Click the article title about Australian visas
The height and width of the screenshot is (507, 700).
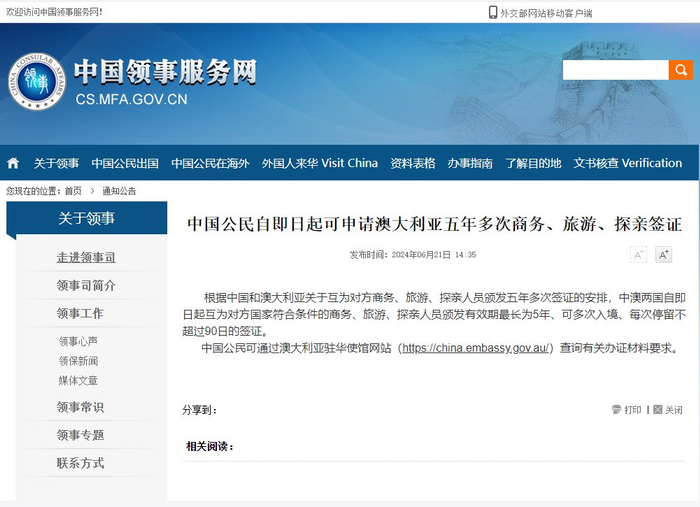434,224
